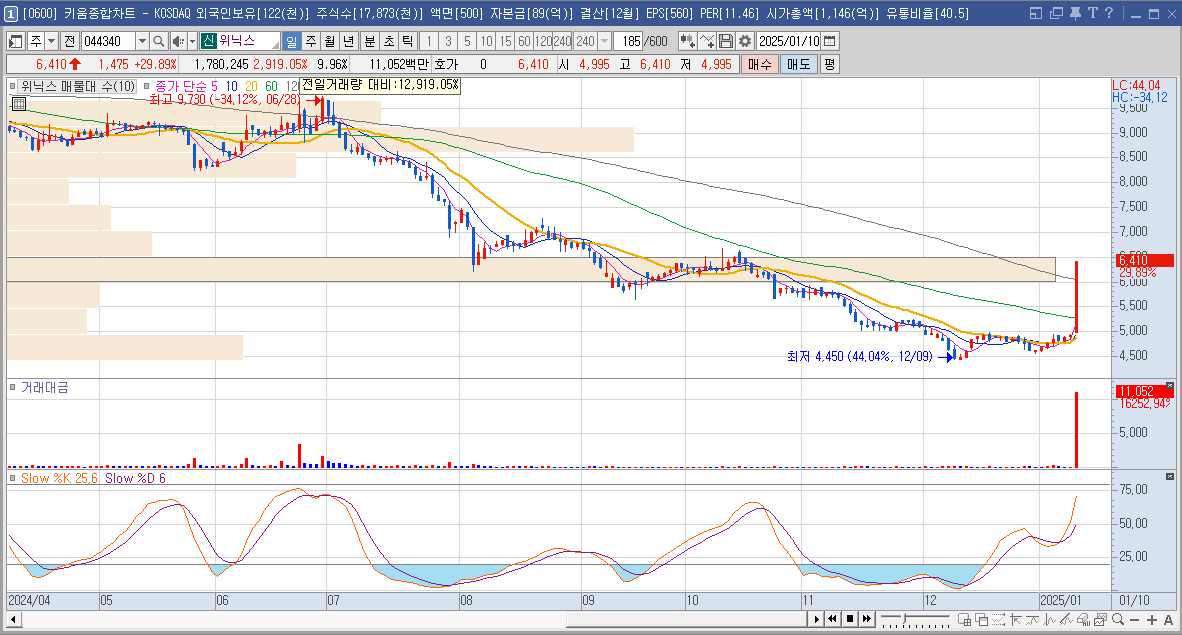Select second (초) chart period

click(388, 41)
